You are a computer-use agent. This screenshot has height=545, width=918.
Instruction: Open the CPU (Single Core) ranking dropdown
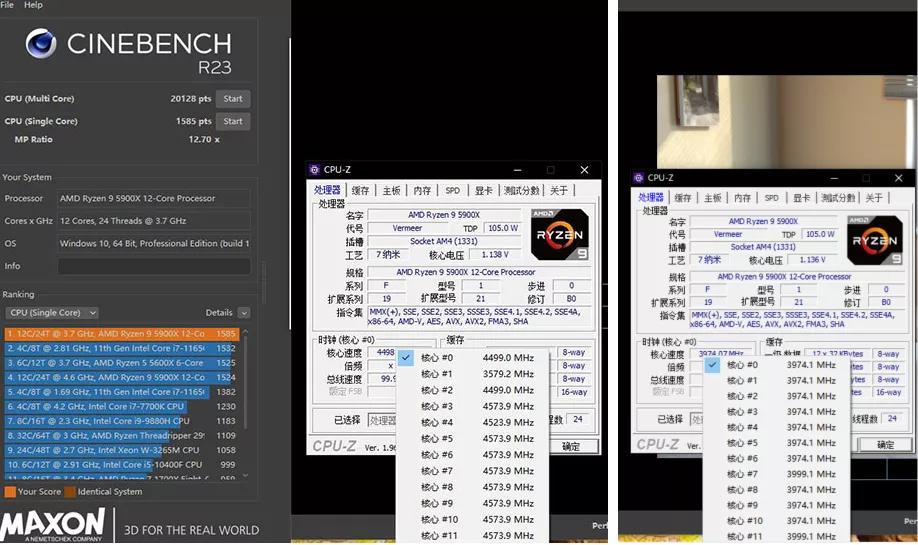click(x=52, y=313)
